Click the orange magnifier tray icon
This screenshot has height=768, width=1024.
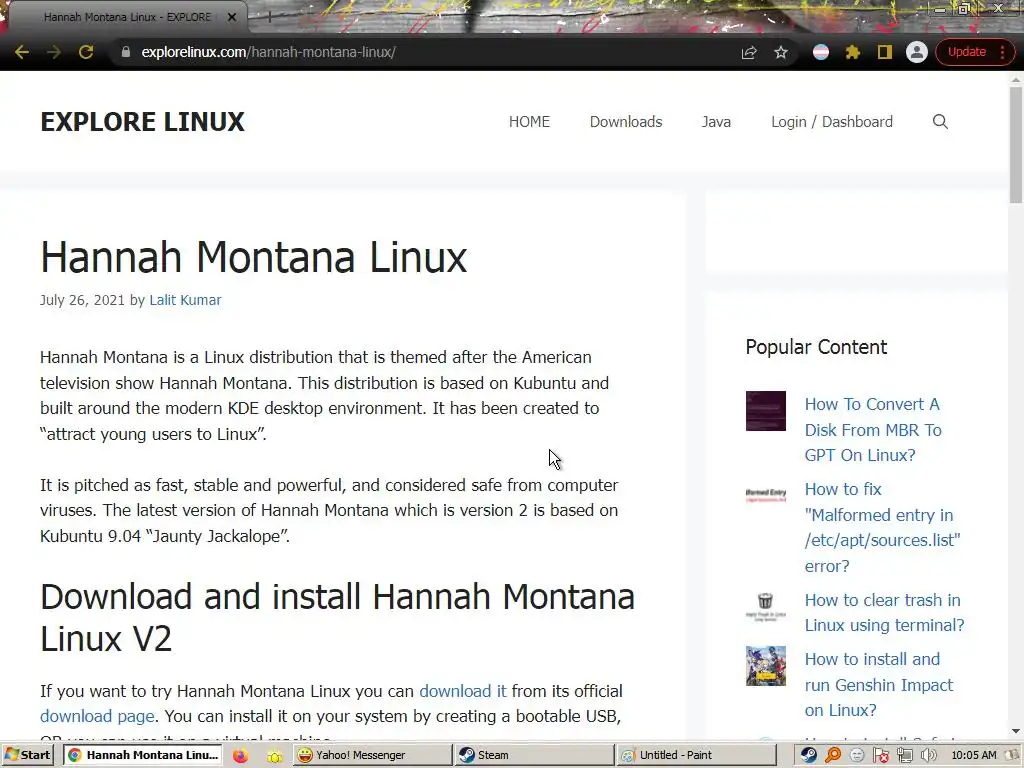[x=833, y=756]
